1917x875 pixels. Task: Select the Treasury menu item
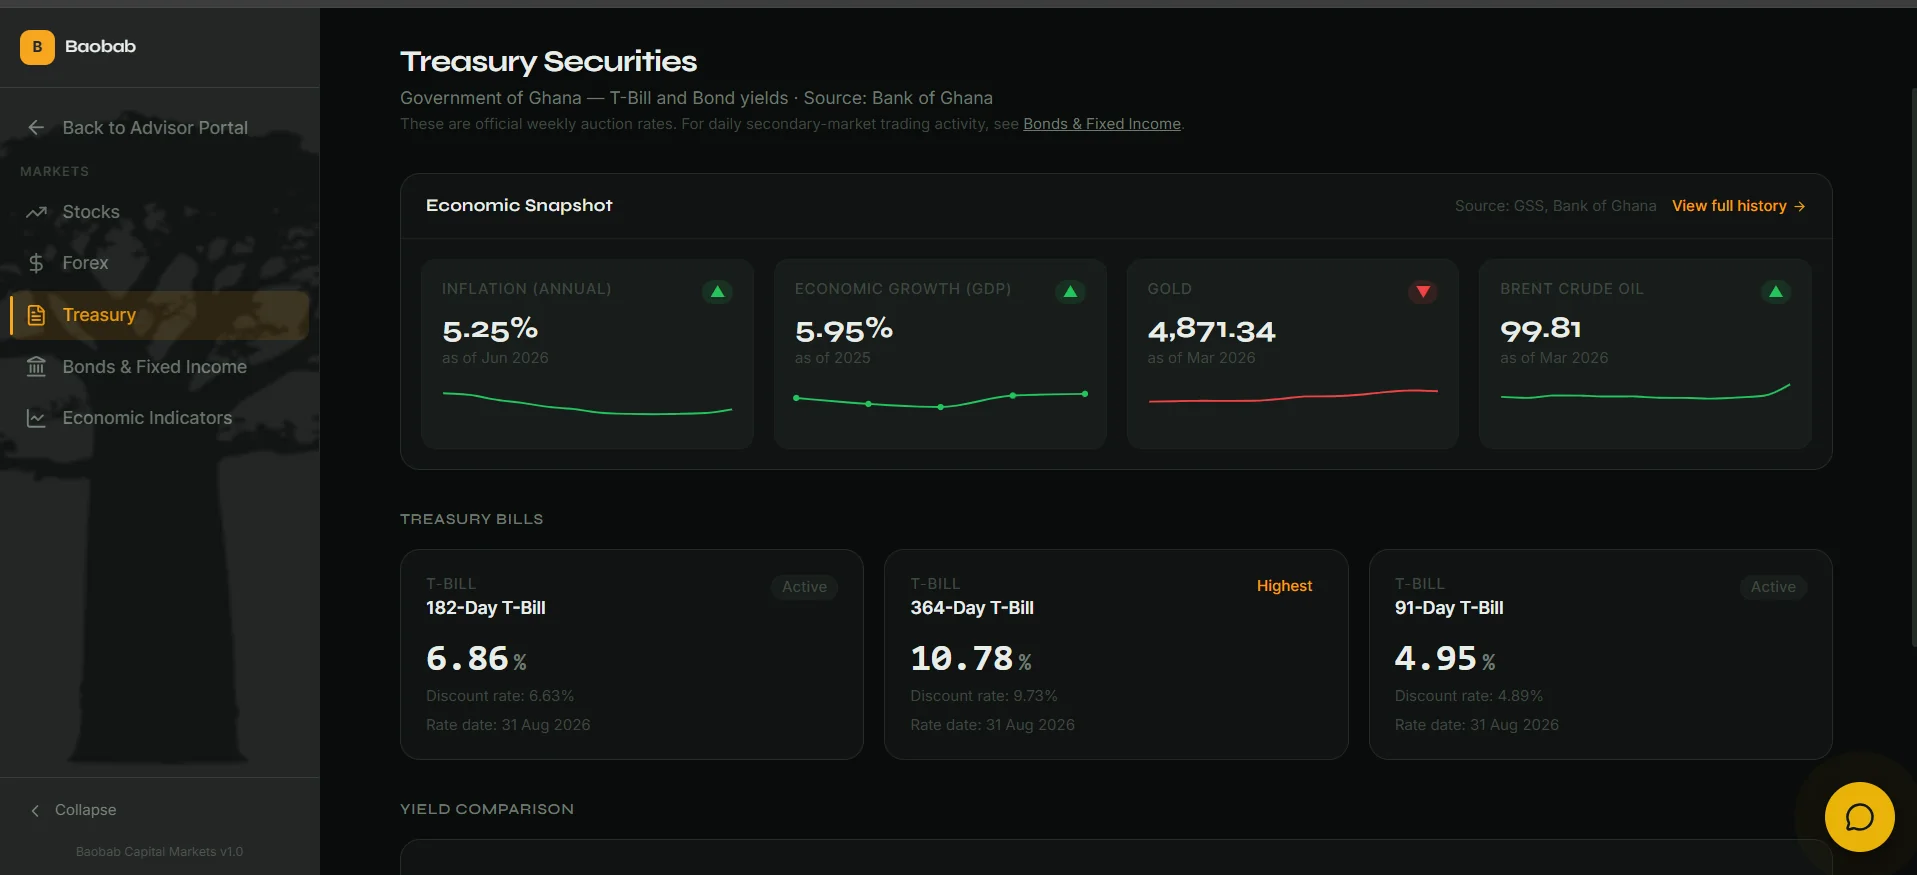159,315
